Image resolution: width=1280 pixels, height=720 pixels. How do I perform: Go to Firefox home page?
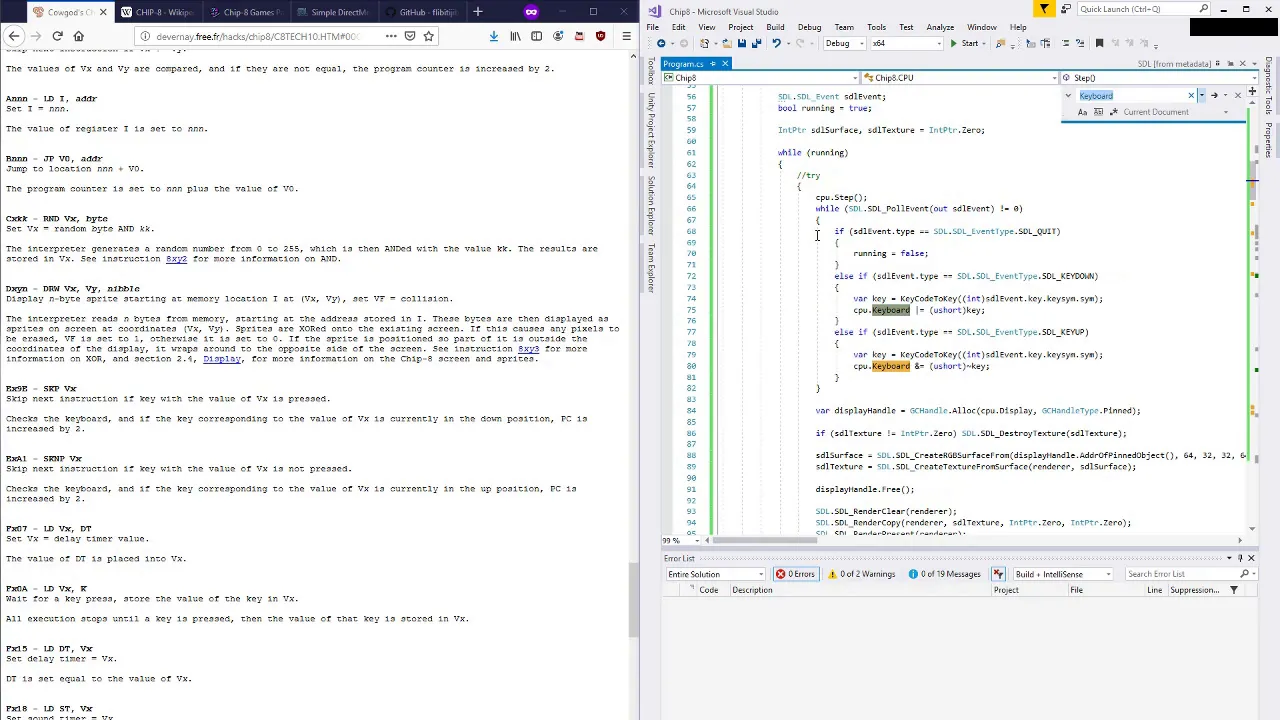coord(78,36)
